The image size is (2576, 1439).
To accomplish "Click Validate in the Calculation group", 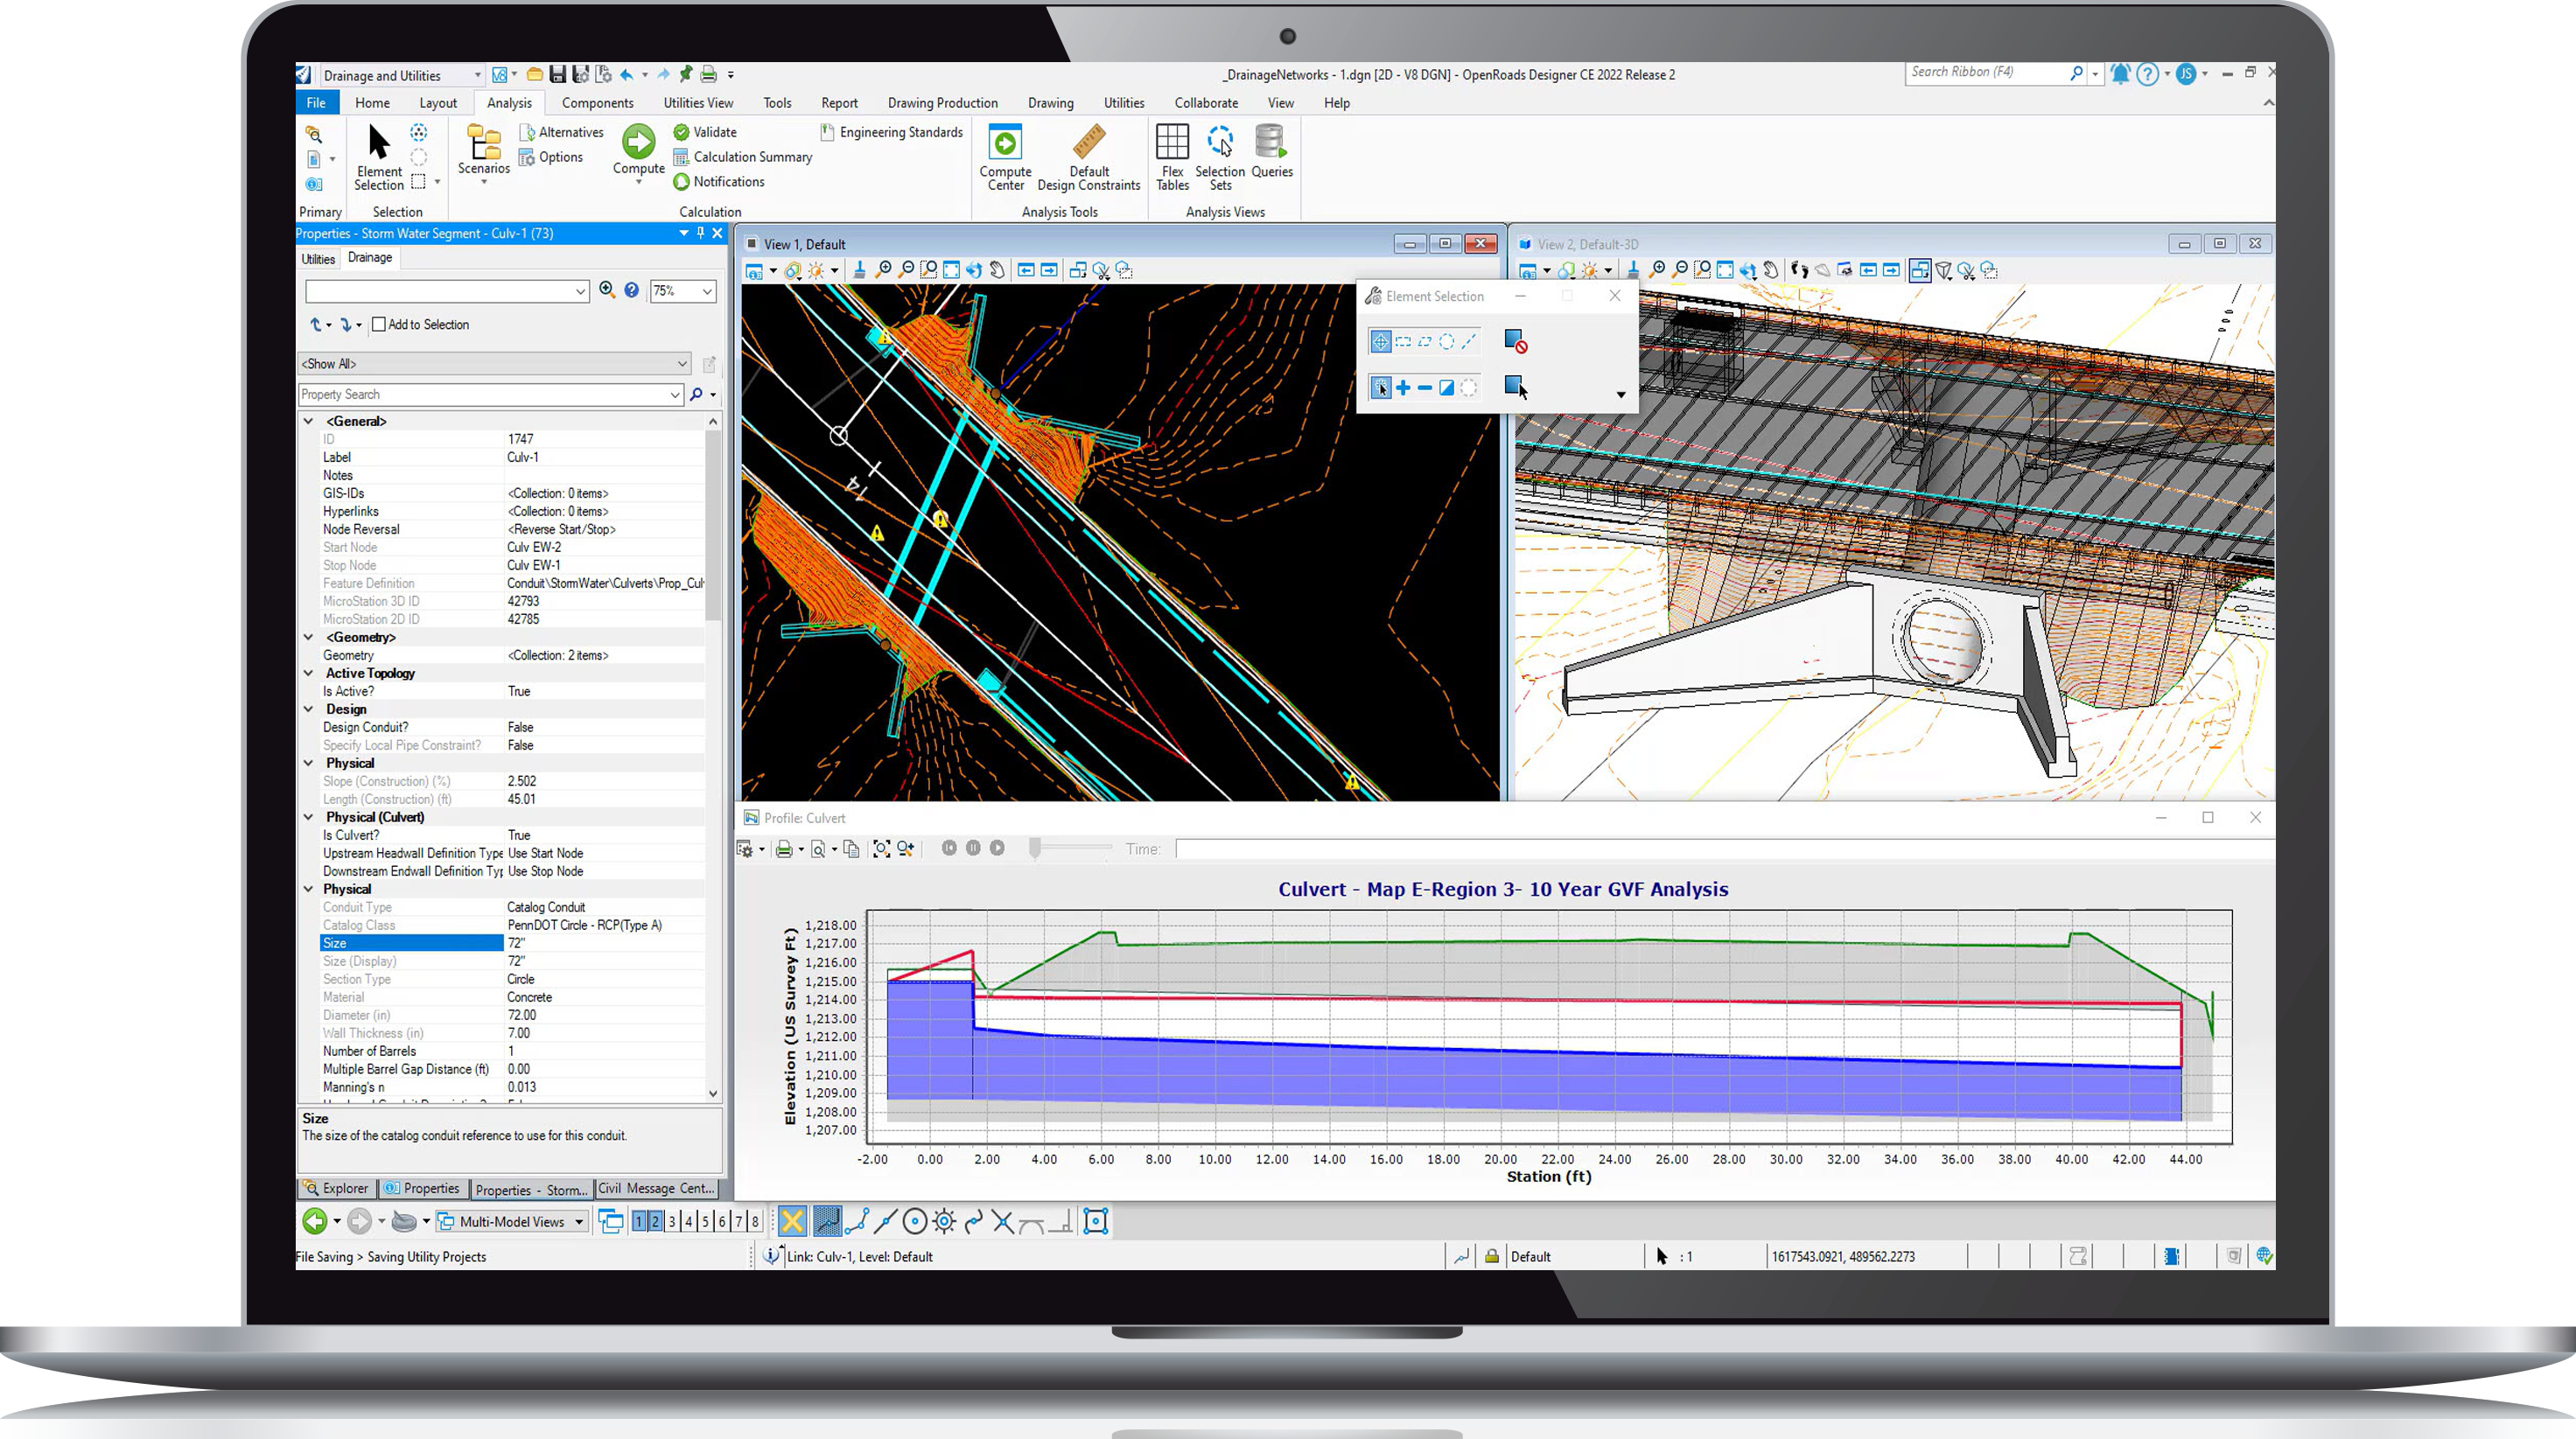I will pos(703,131).
